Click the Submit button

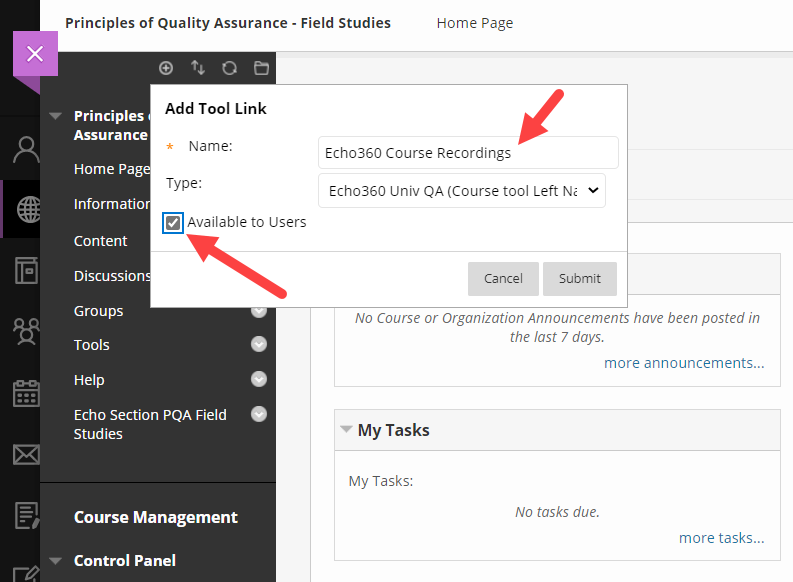point(580,279)
